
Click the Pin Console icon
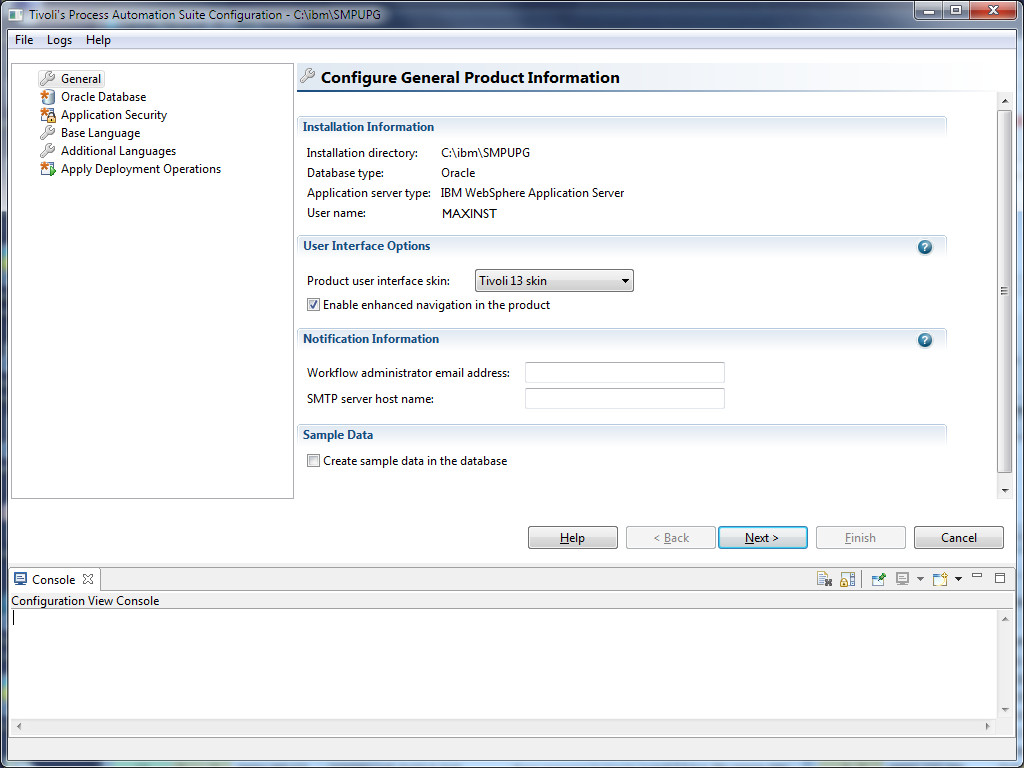point(878,579)
